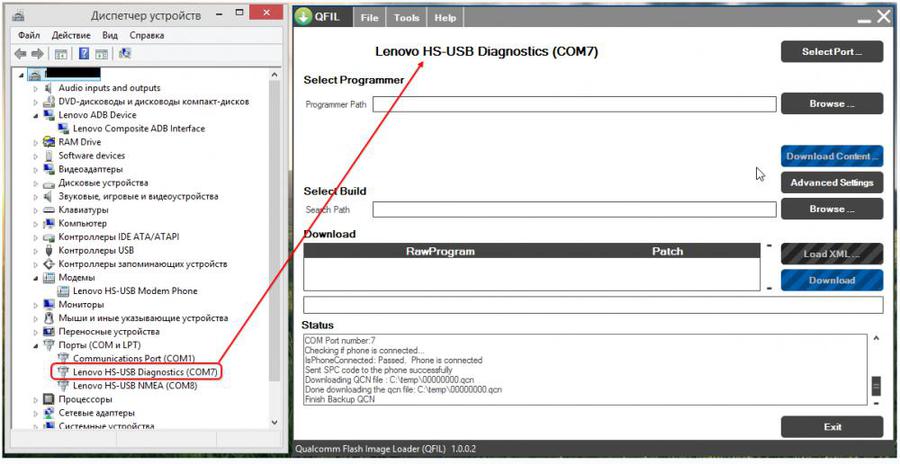900x464 pixels.
Task: Click the RawProgram column header
Action: [440, 252]
